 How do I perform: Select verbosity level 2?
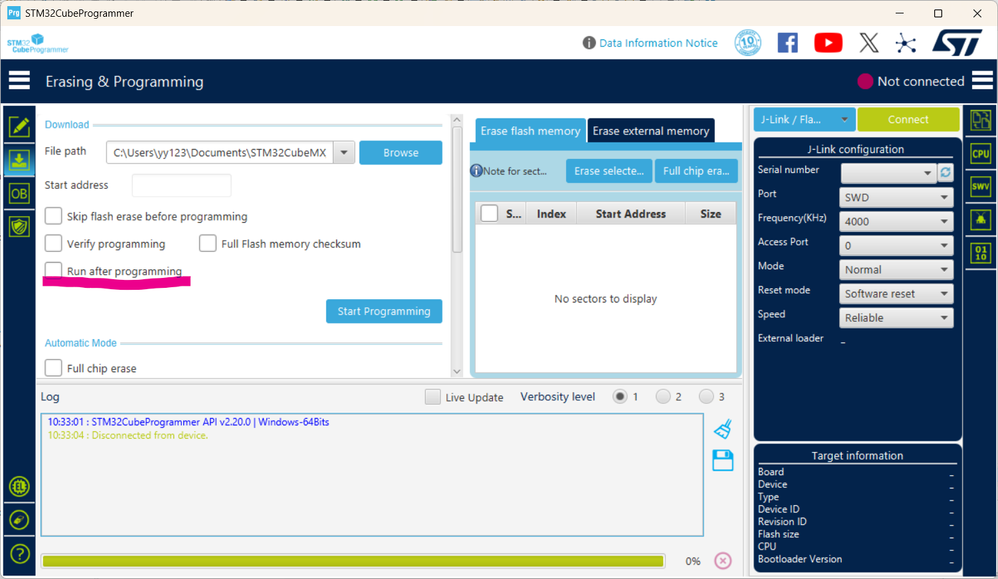(x=663, y=396)
